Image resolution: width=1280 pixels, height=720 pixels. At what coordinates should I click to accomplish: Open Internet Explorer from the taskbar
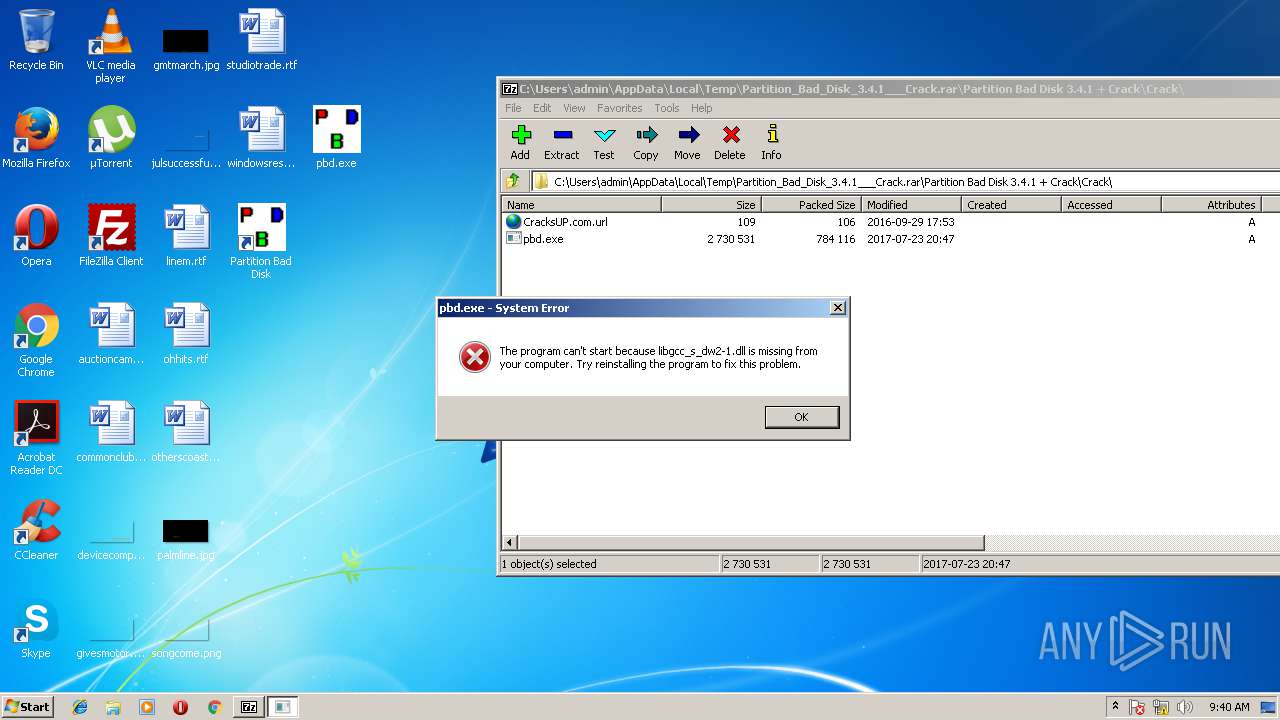pos(80,707)
